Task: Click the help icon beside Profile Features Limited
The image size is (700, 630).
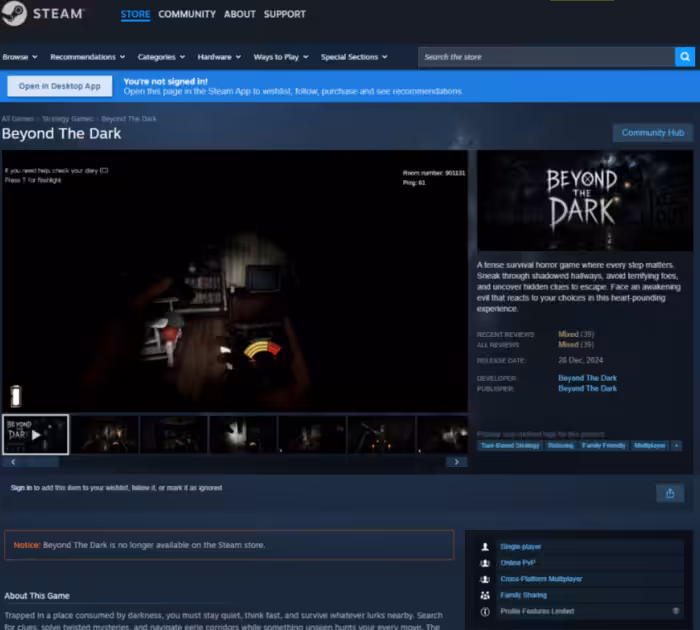Action: pos(676,611)
